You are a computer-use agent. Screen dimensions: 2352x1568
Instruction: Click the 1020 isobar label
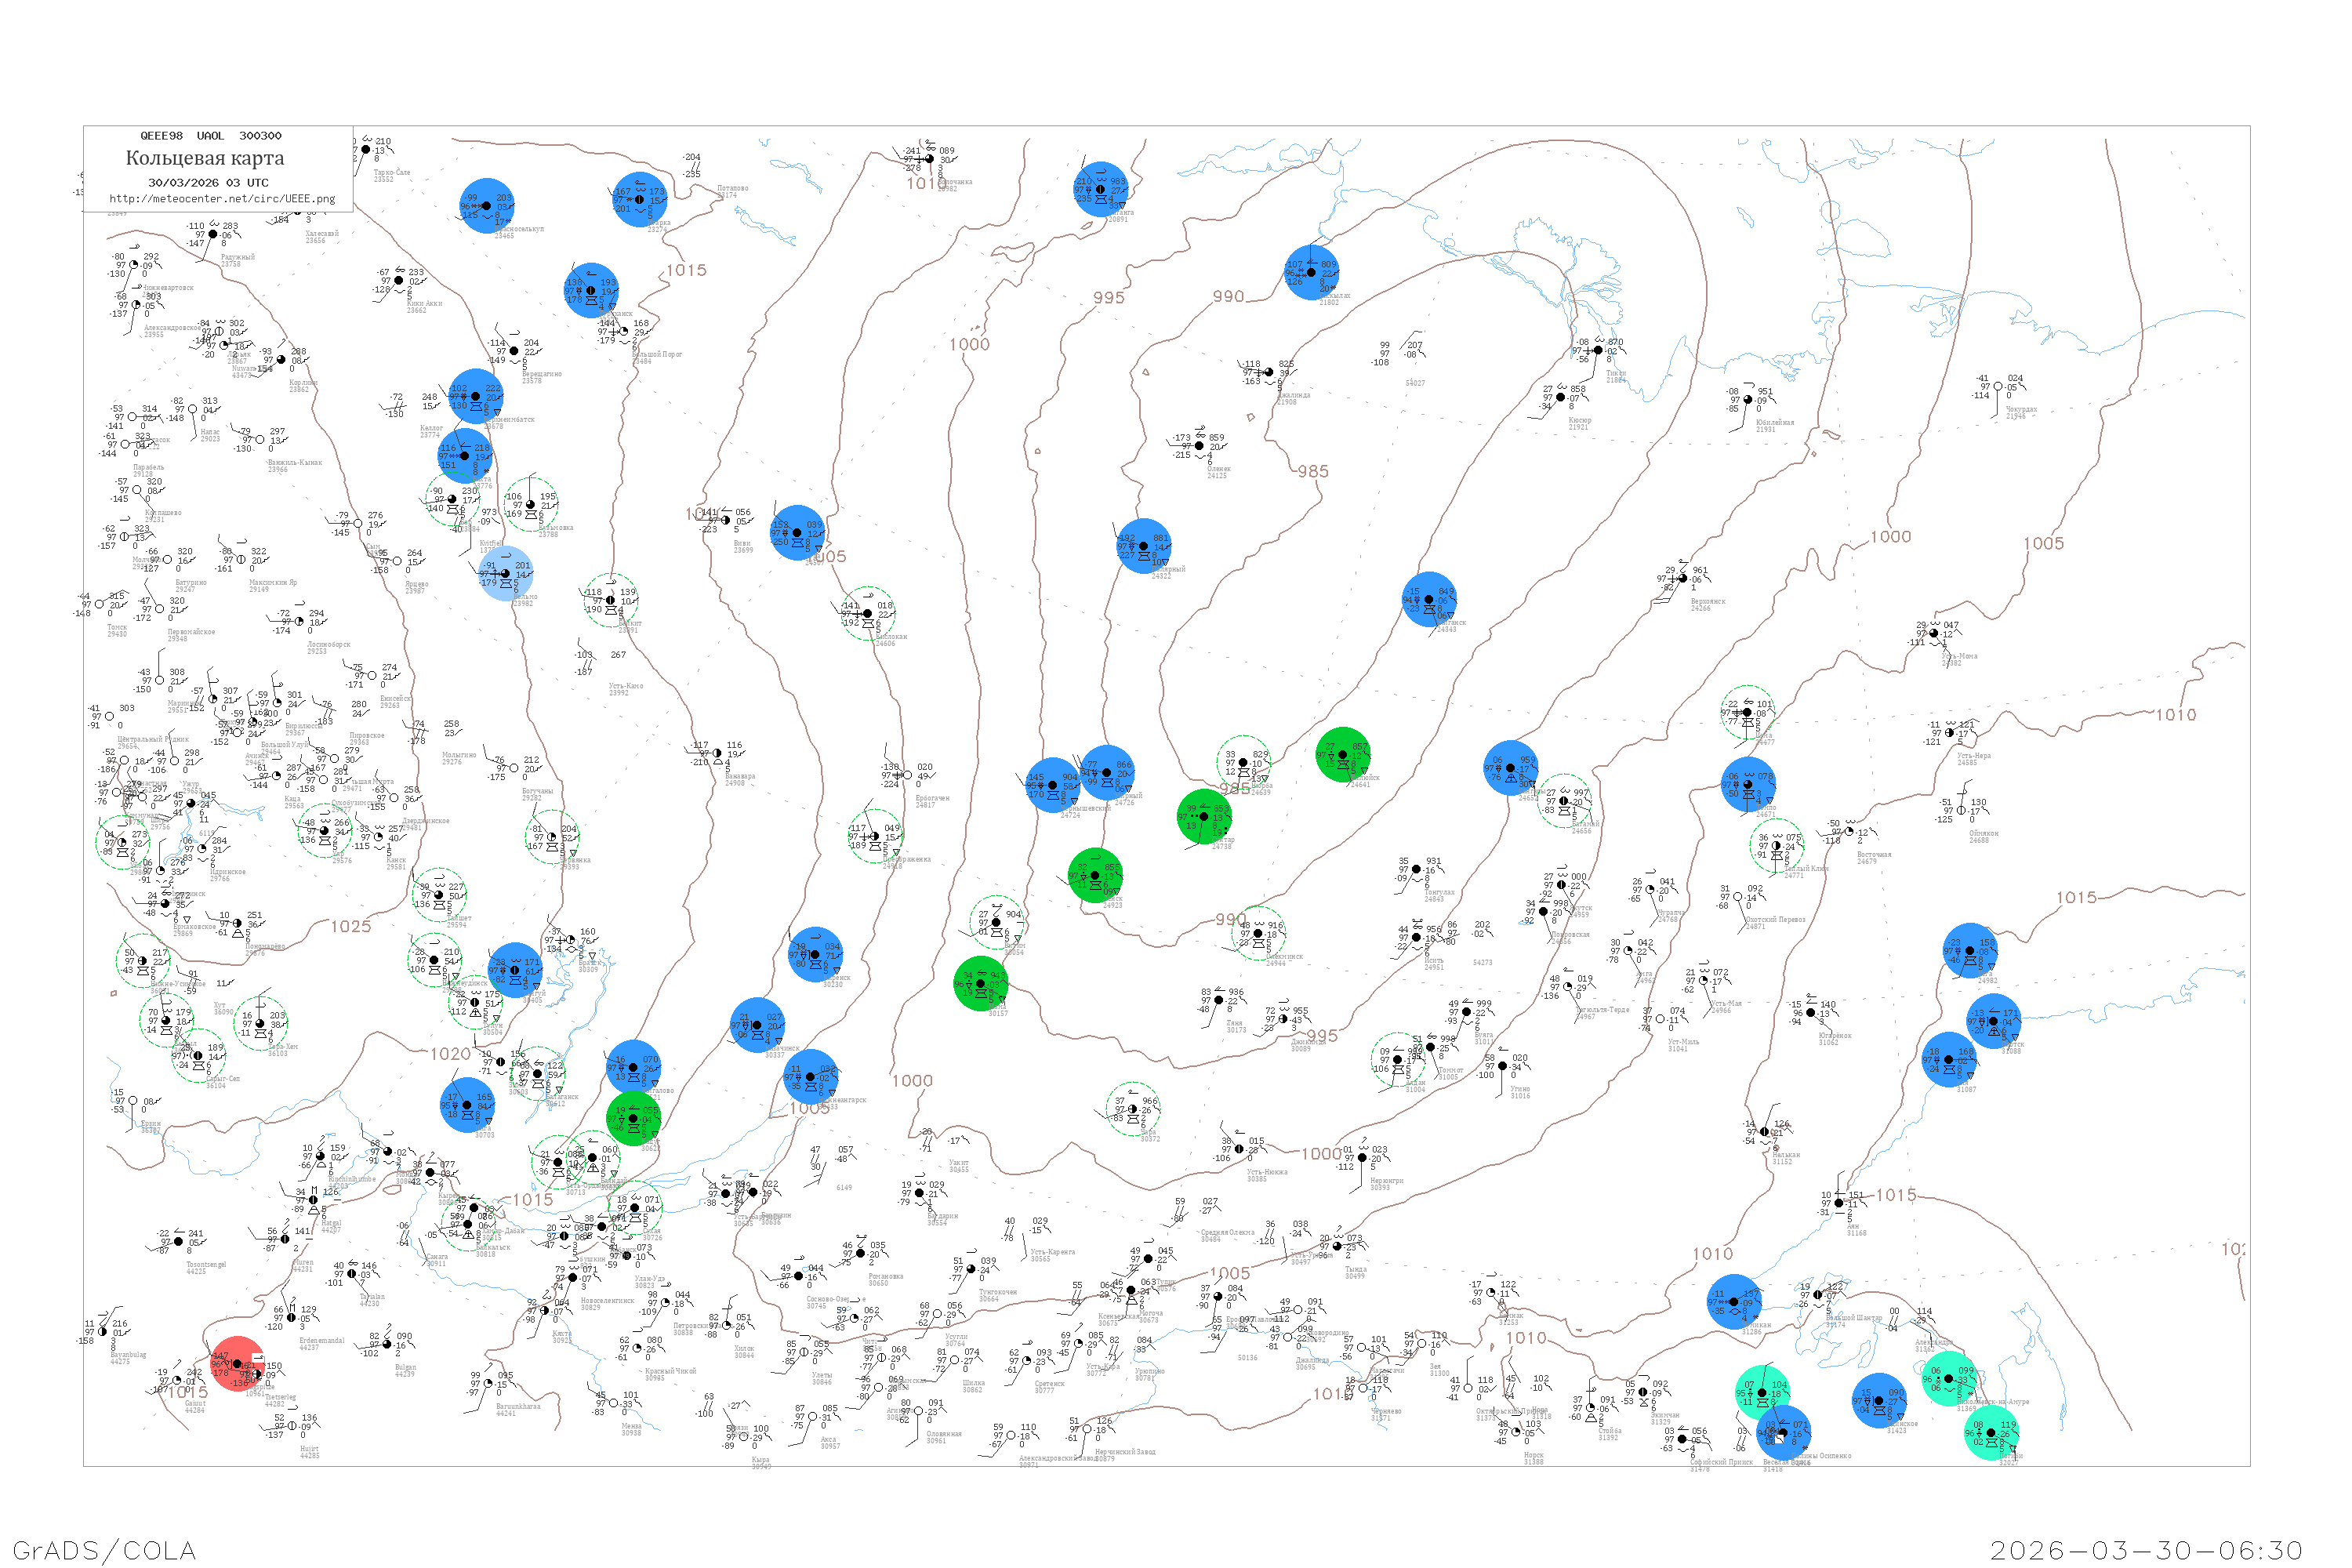pos(450,1054)
